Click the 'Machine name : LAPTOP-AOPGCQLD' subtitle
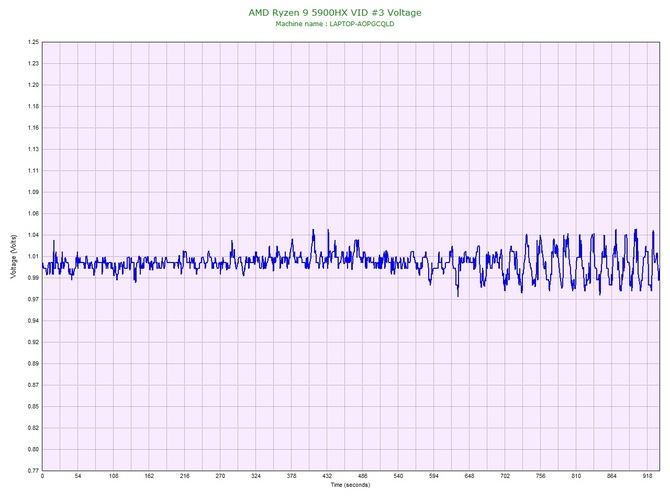This screenshot has width=670, height=502. [335, 24]
